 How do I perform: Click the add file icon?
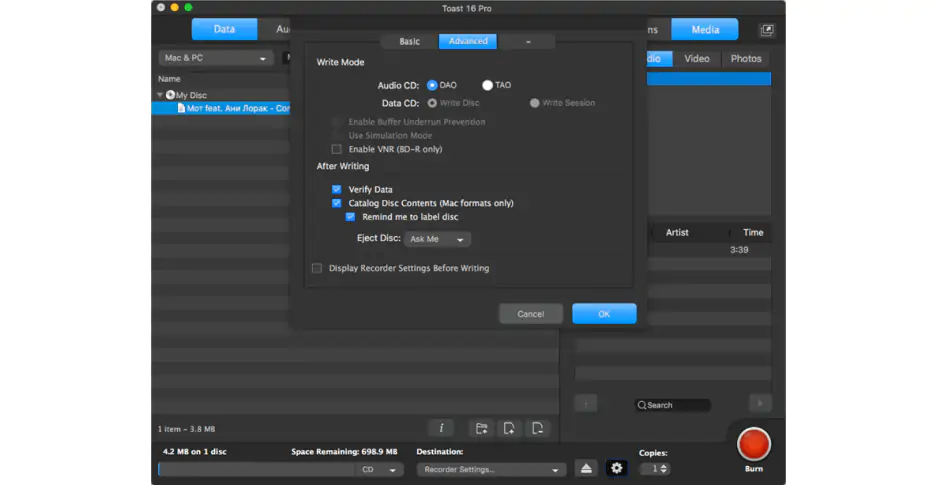tap(510, 428)
